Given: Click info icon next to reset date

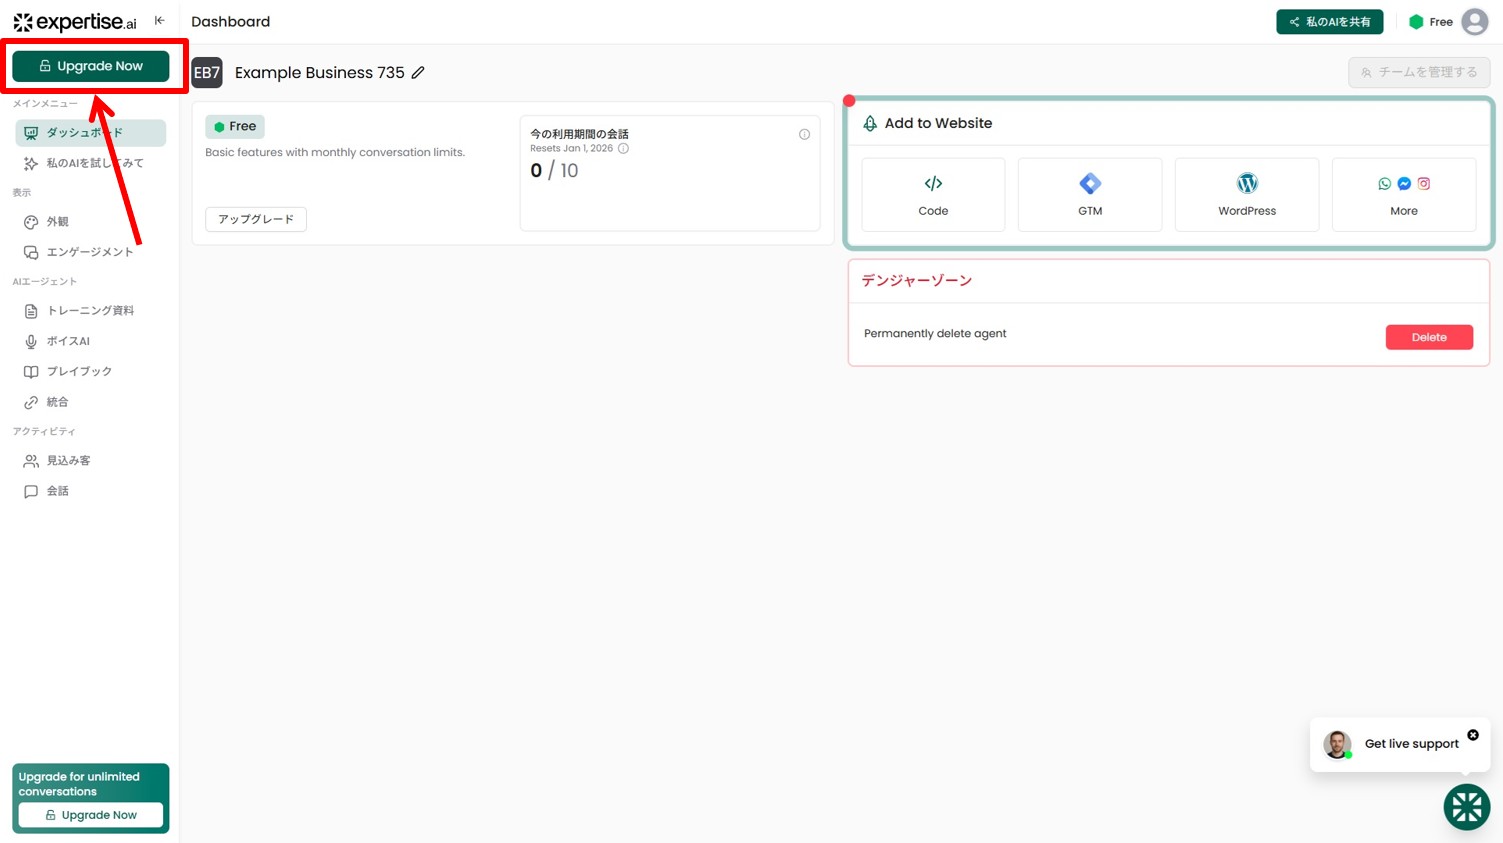Looking at the screenshot, I should [623, 149].
